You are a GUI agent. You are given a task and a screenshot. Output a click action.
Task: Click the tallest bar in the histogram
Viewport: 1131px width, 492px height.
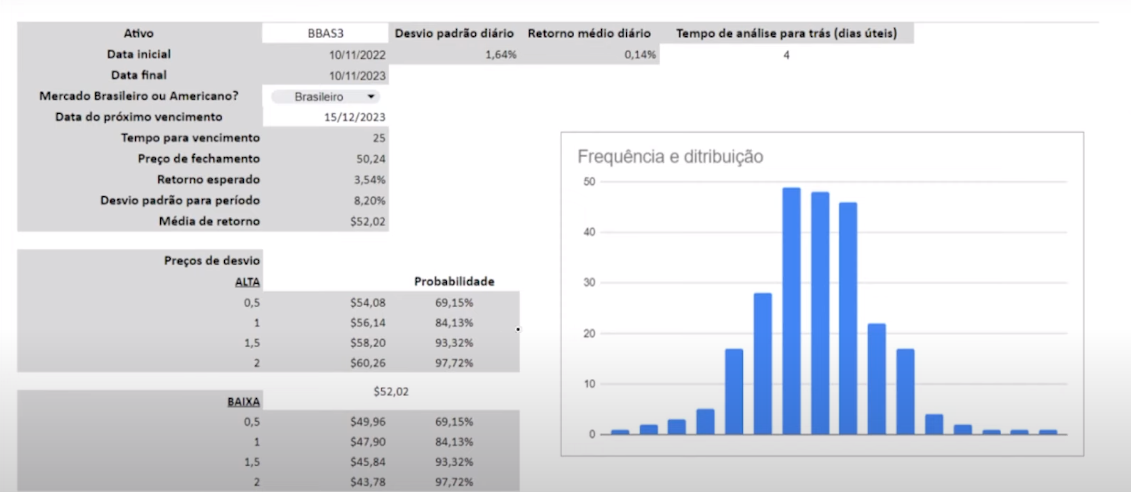[791, 310]
